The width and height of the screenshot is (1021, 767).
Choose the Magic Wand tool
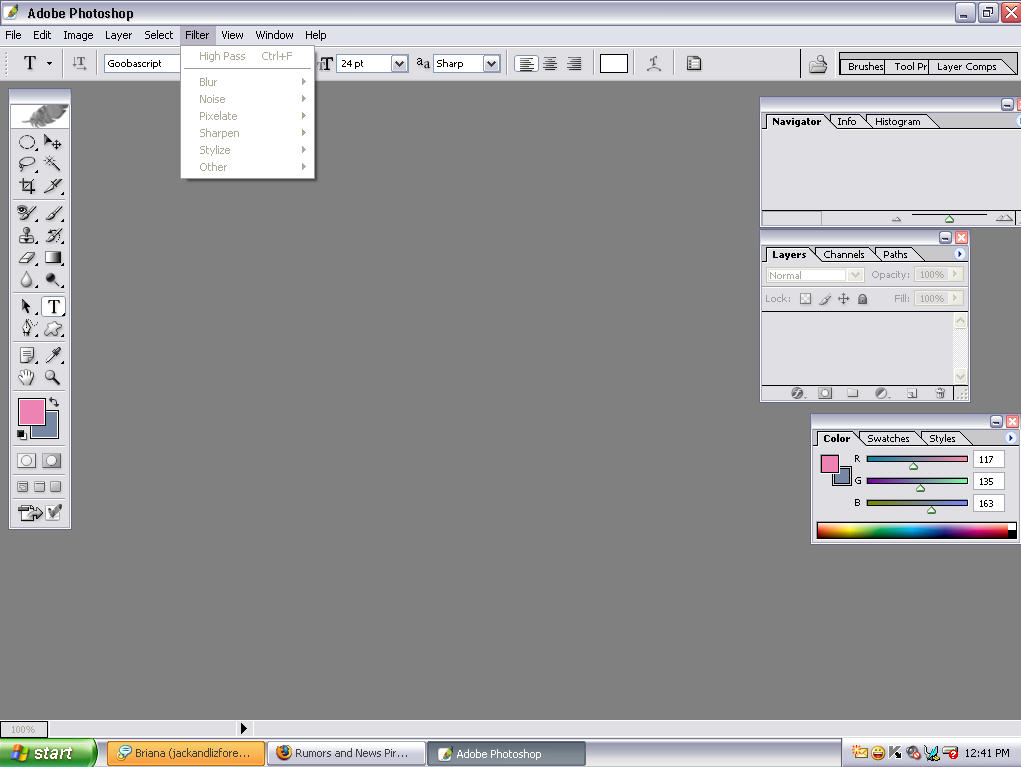click(x=53, y=163)
